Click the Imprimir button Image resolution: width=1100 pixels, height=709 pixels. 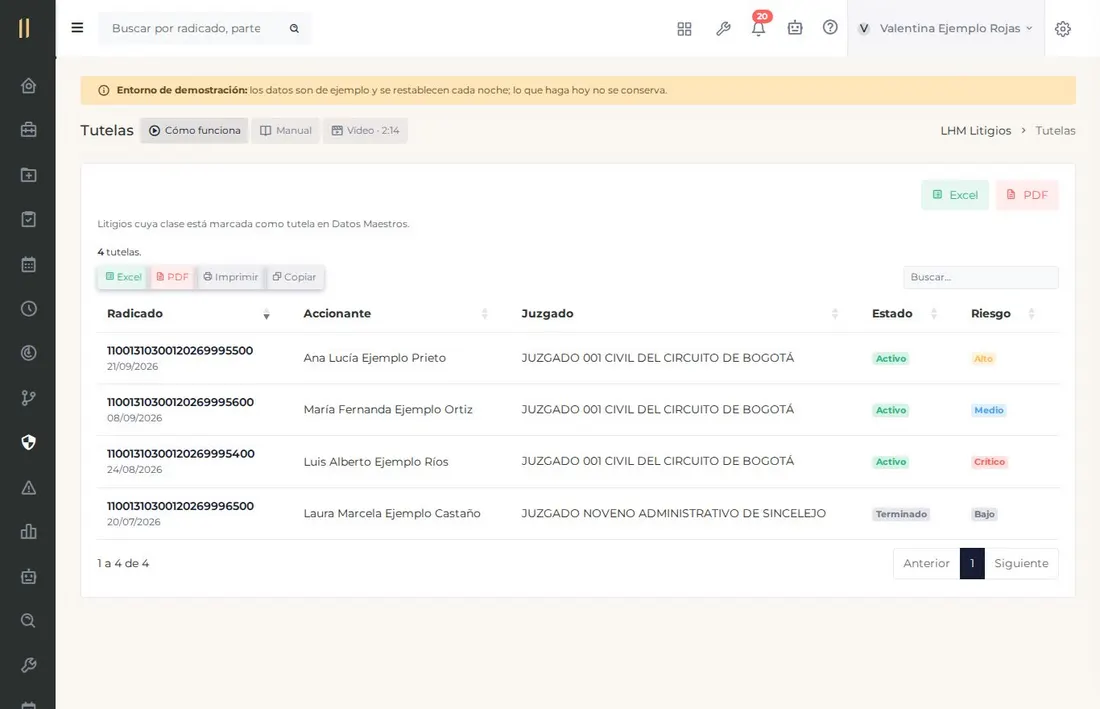click(231, 277)
